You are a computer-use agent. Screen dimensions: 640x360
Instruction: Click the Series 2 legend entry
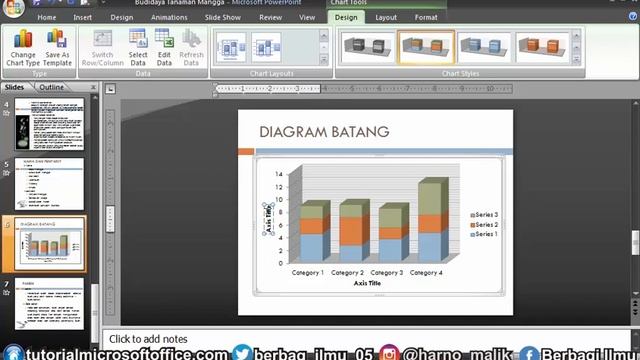(484, 224)
